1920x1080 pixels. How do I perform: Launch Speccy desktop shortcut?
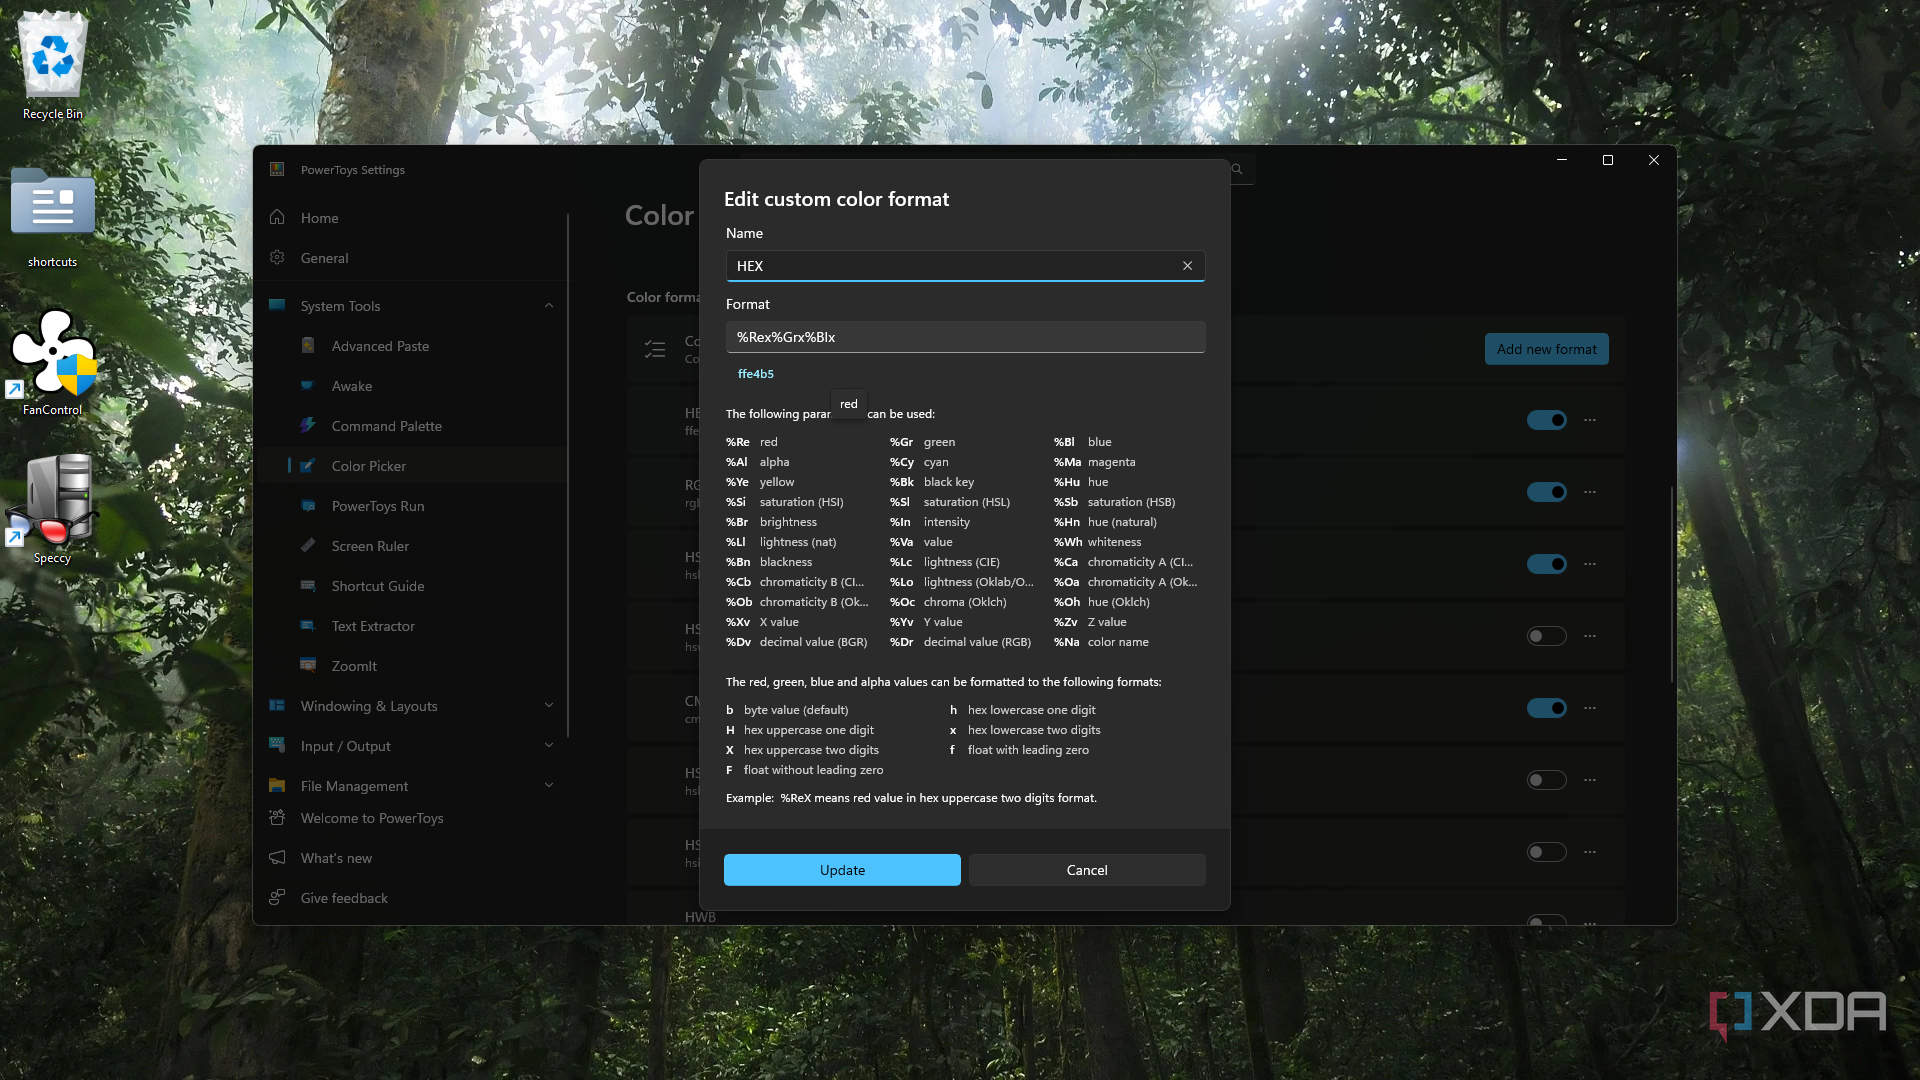[x=53, y=509]
